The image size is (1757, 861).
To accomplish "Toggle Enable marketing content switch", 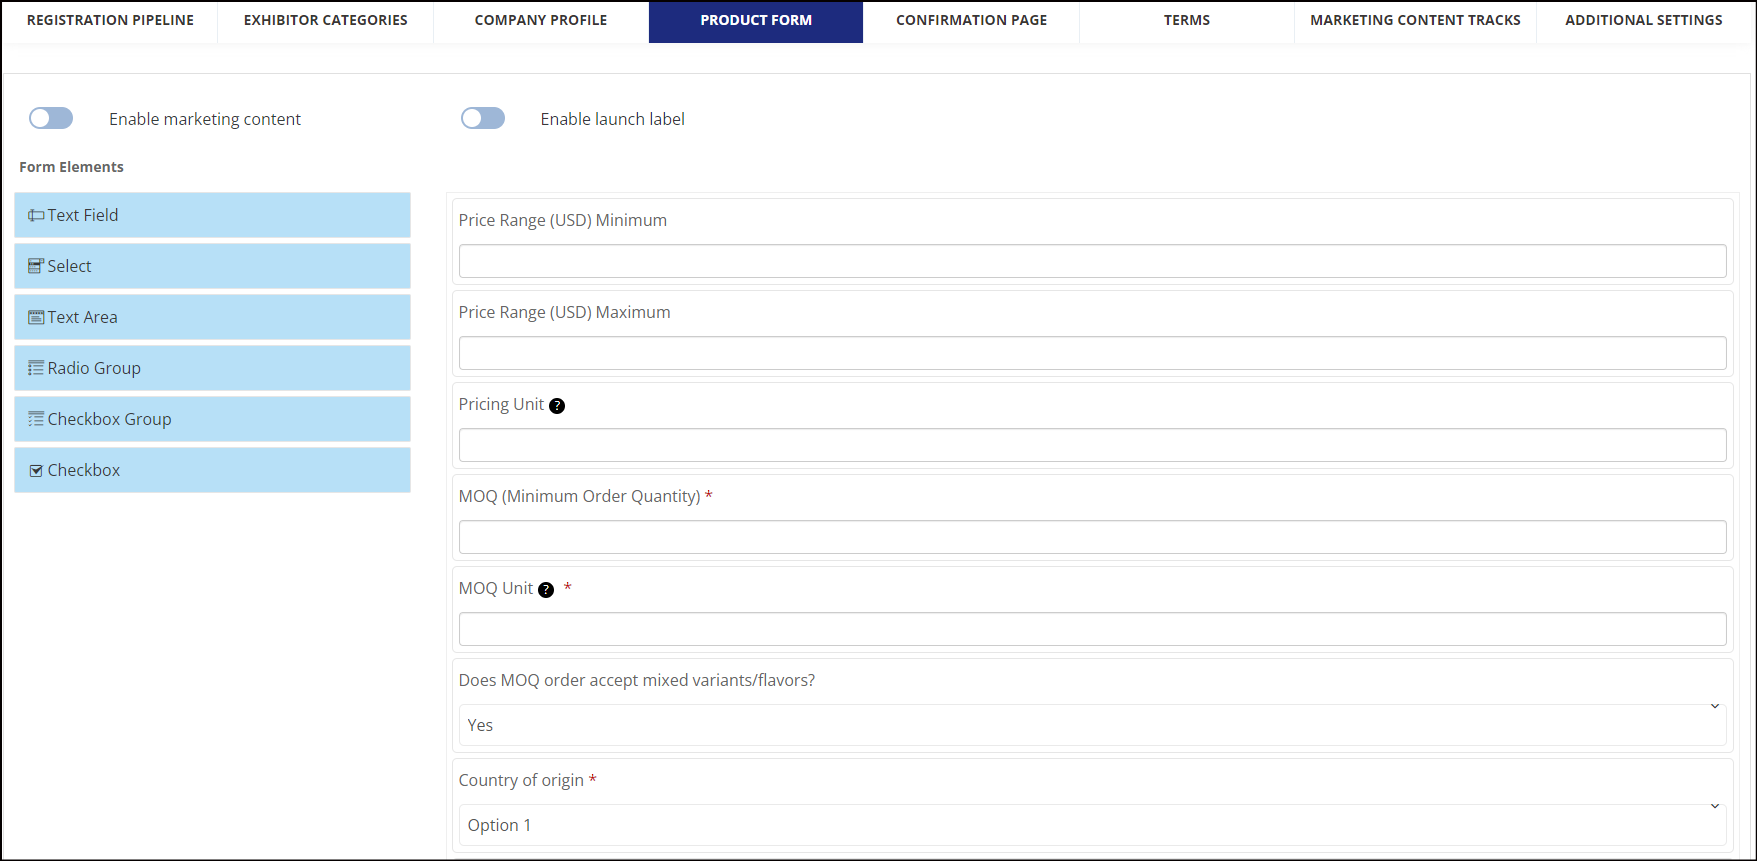I will click(51, 119).
